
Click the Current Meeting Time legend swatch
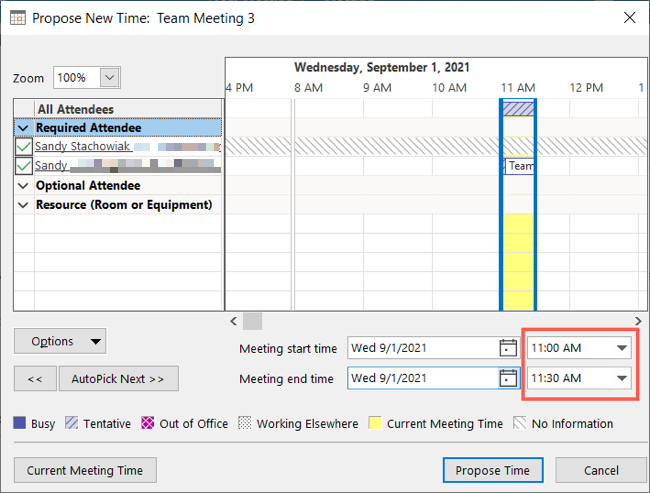375,424
